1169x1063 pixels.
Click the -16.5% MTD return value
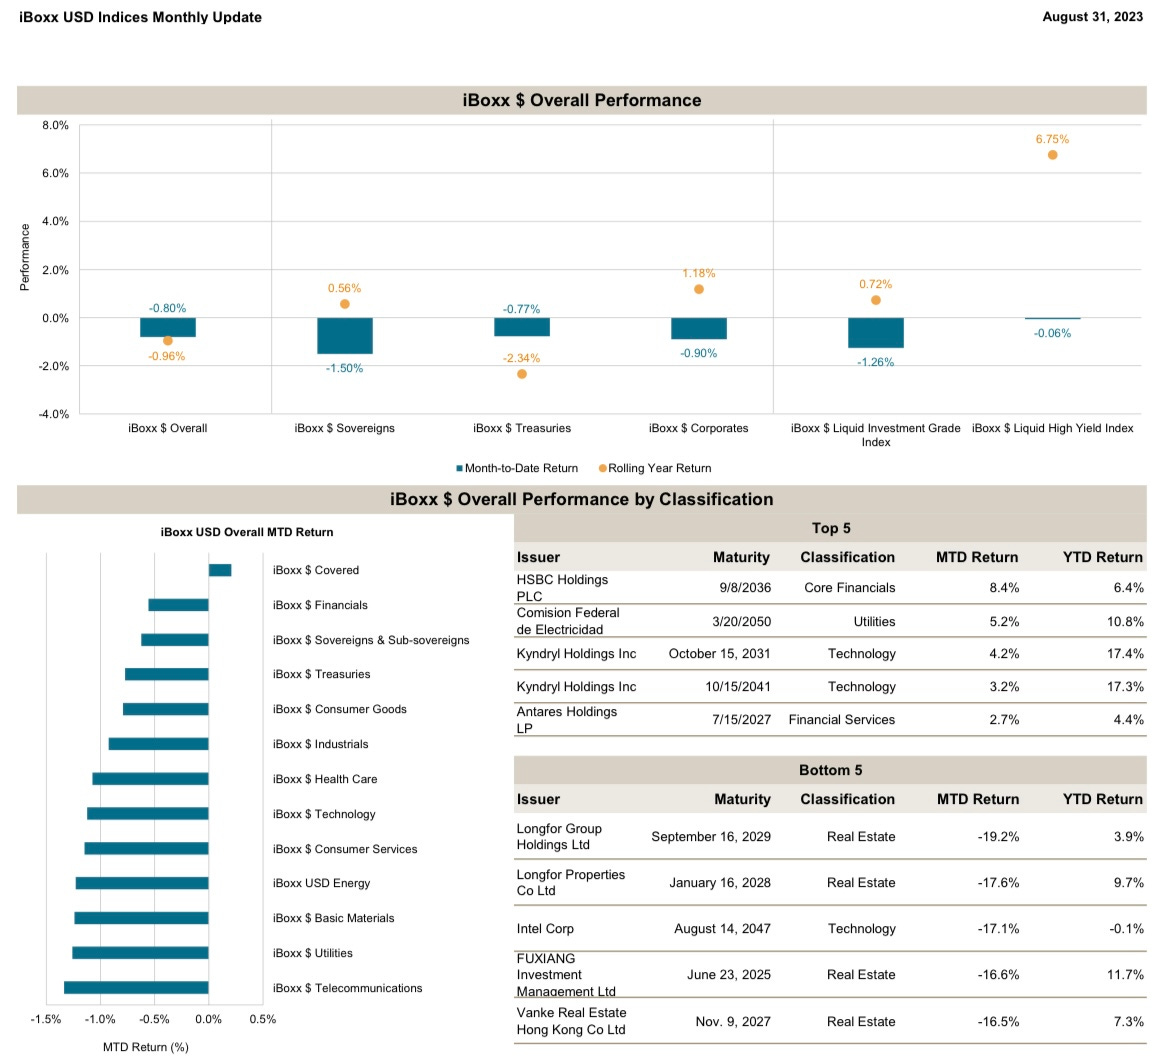click(998, 1022)
